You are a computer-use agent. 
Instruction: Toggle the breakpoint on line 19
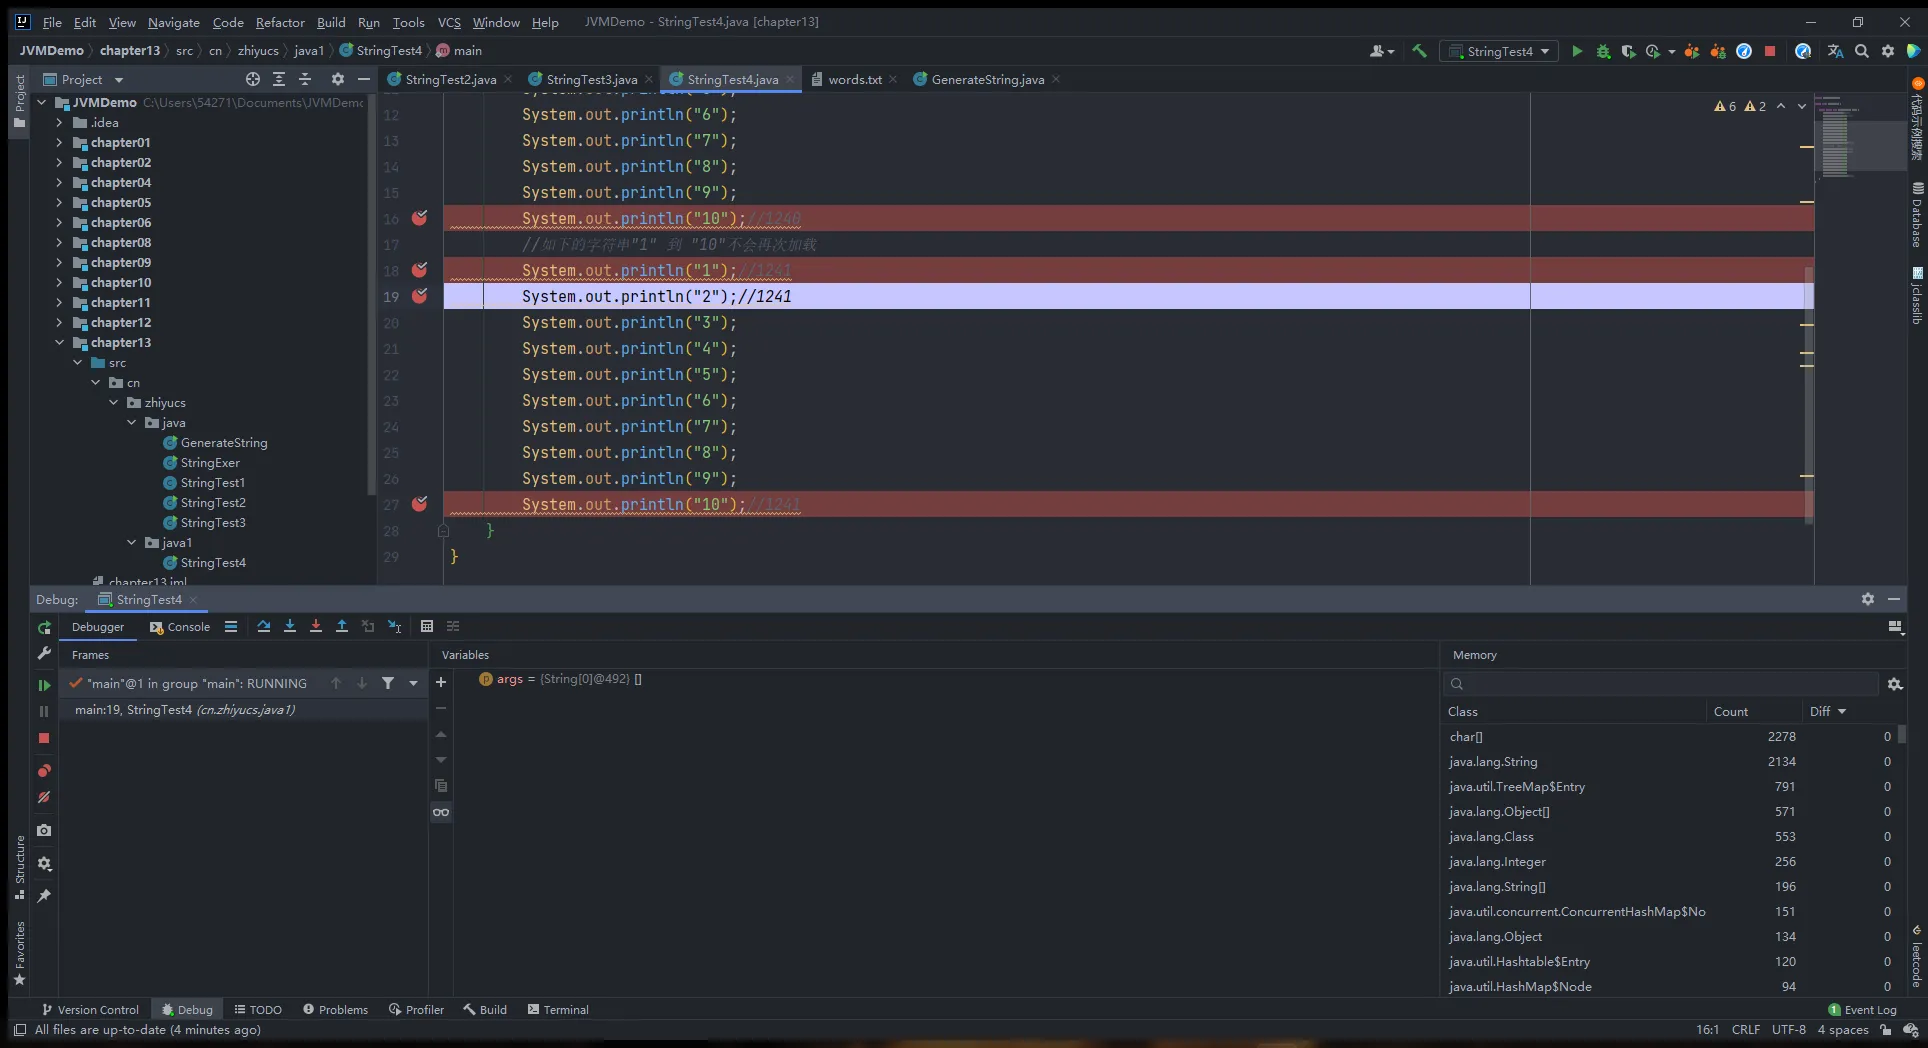pos(420,296)
